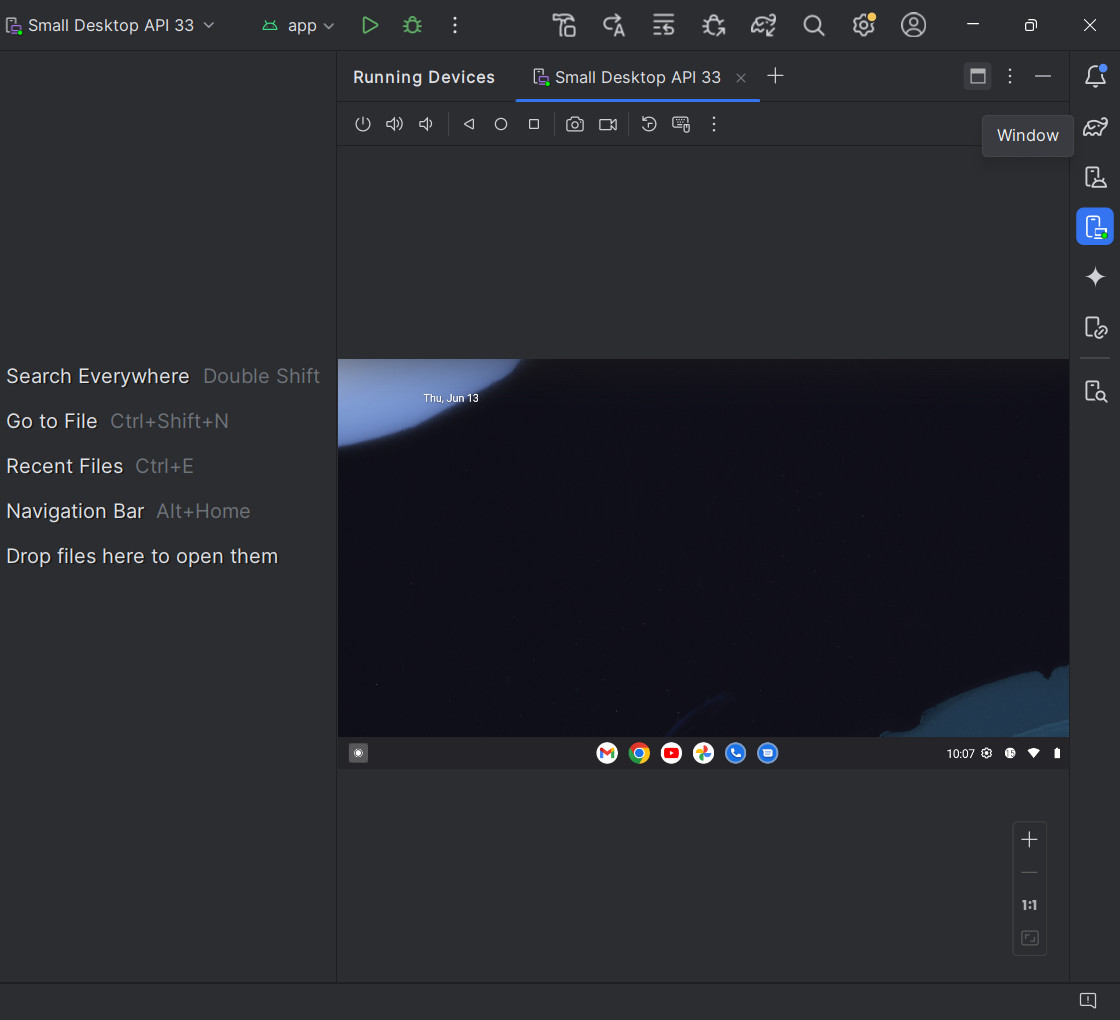The height and width of the screenshot is (1020, 1120).
Task: Run the app with green play button
Action: pos(369,25)
